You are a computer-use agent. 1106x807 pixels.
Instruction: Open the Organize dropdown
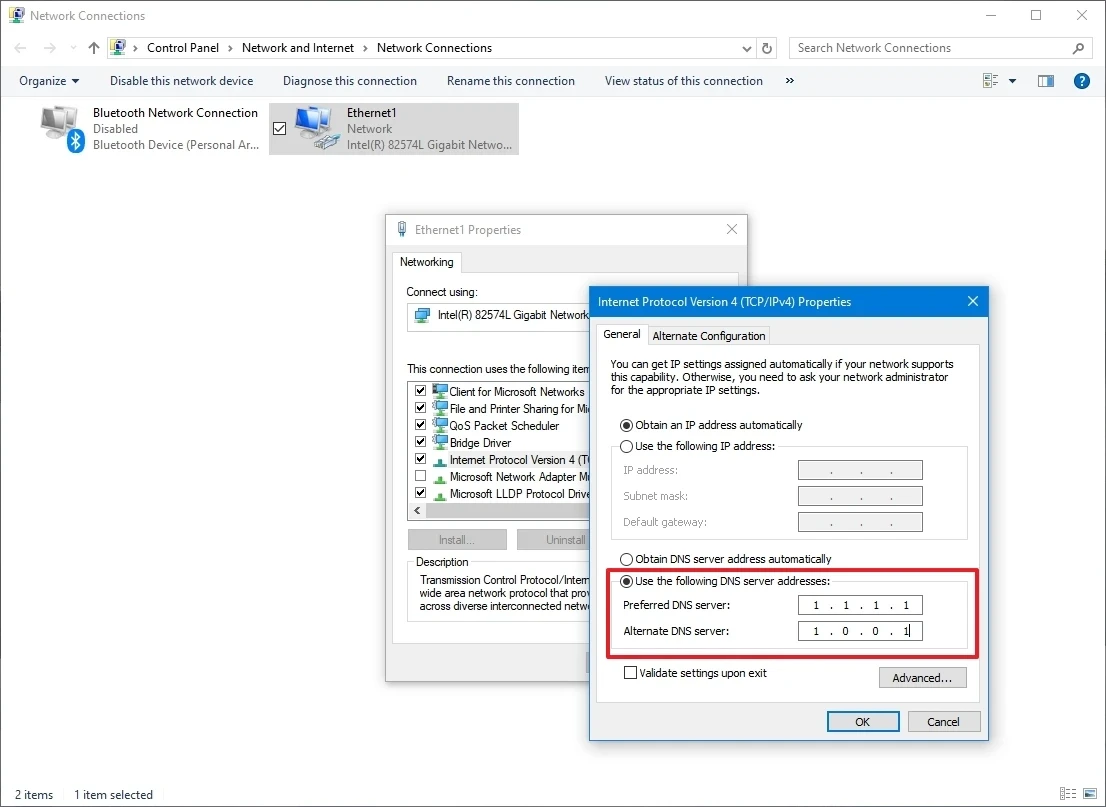click(x=48, y=81)
